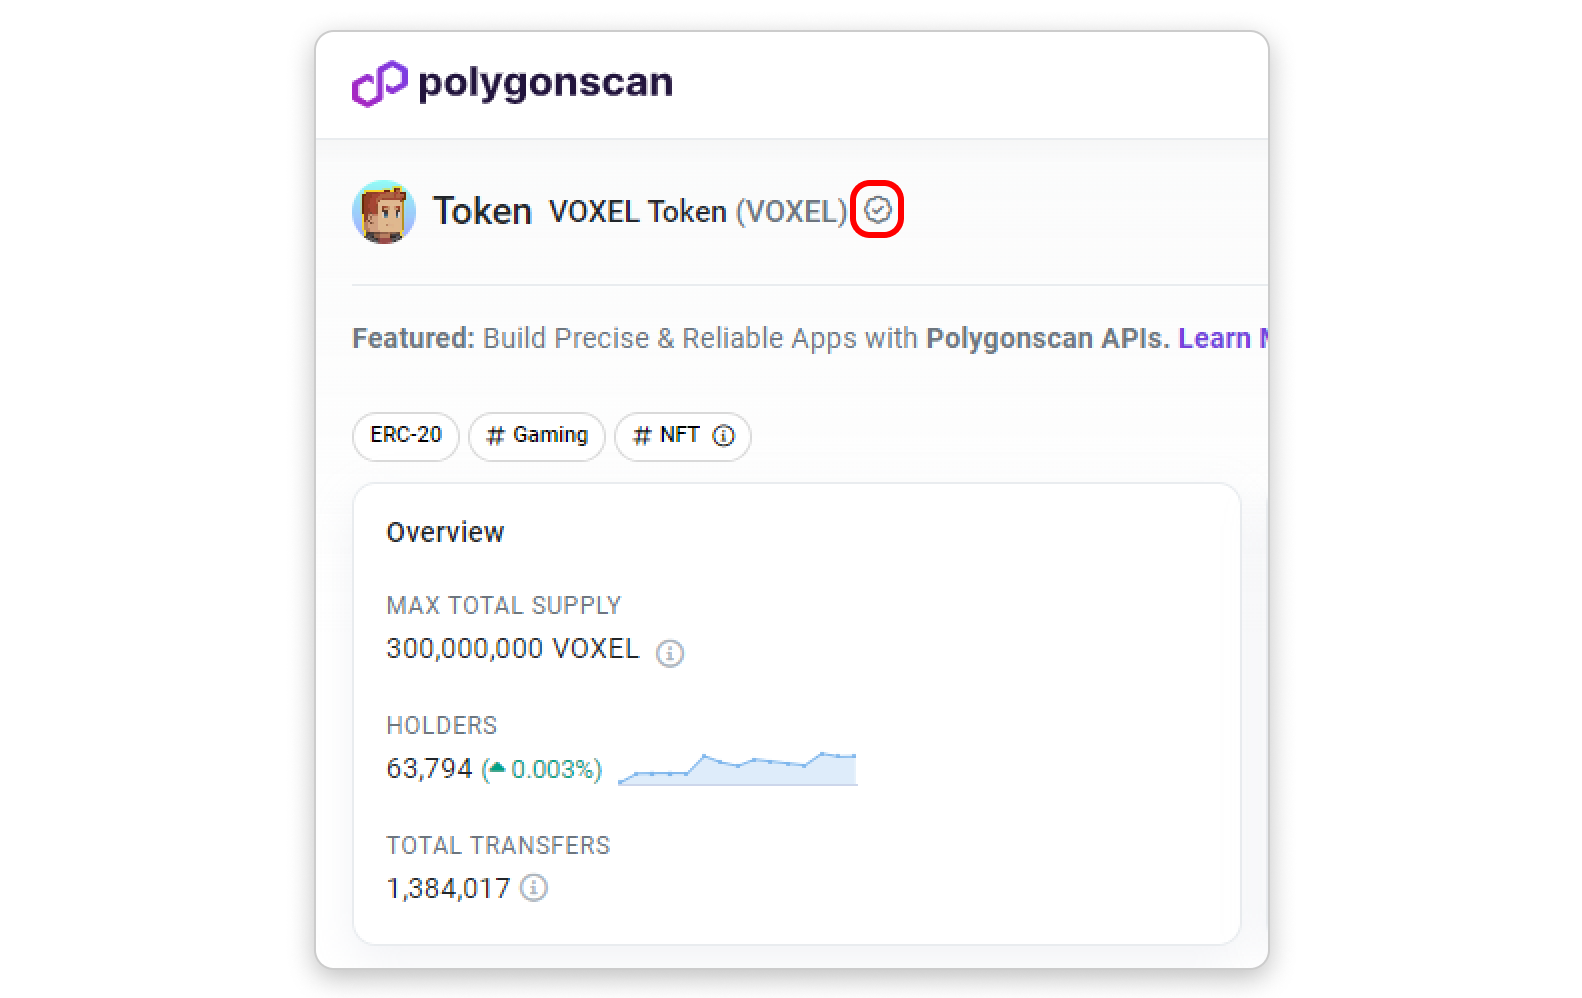Click the 300,000,000 VOXEL supply value

(x=512, y=649)
